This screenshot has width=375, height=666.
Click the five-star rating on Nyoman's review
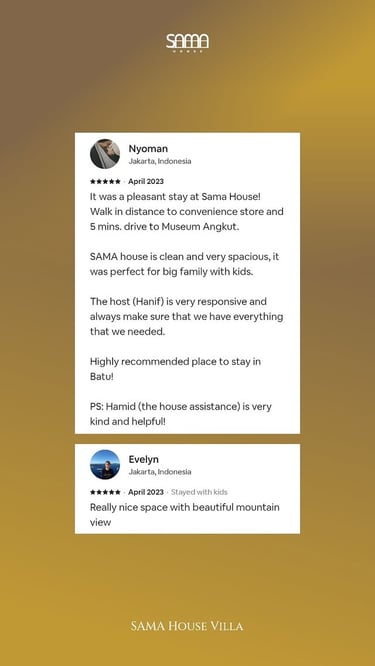pos(105,181)
